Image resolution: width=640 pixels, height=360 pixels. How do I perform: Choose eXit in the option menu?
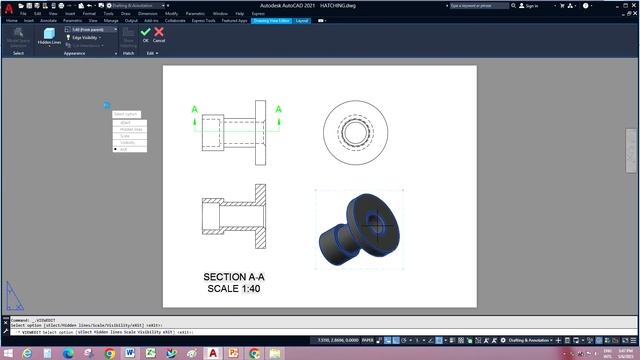(x=130, y=149)
